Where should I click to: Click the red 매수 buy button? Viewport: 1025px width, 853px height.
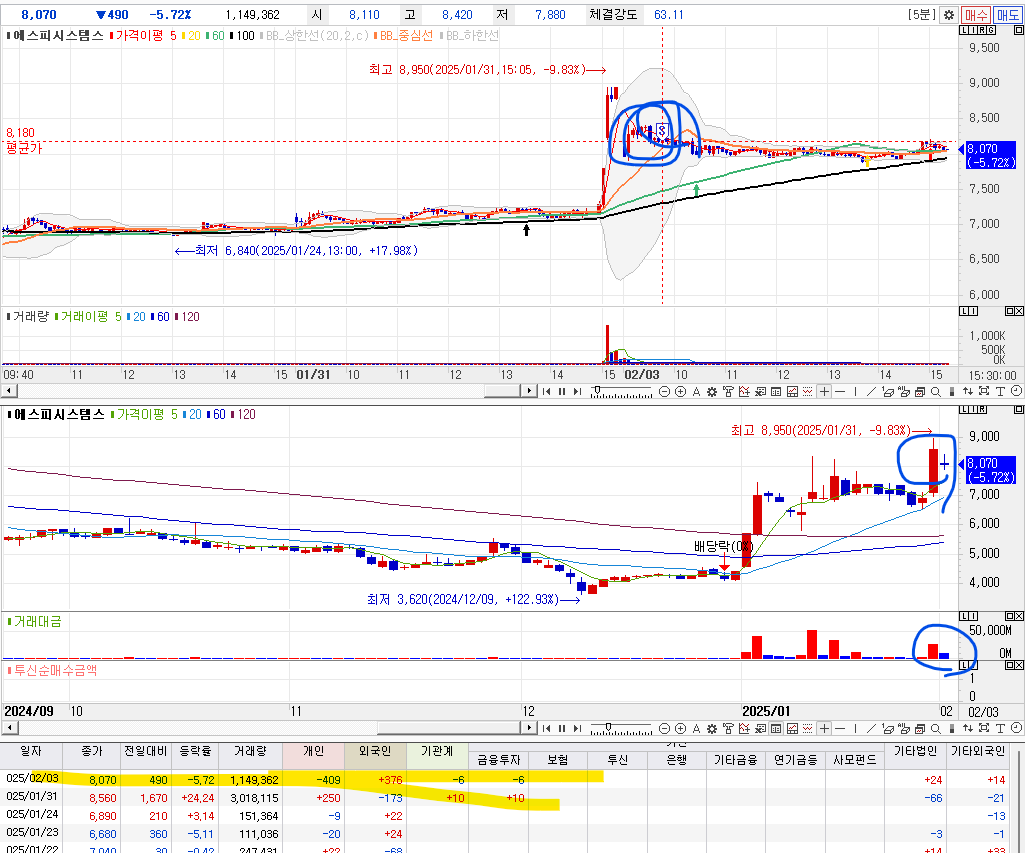[976, 15]
